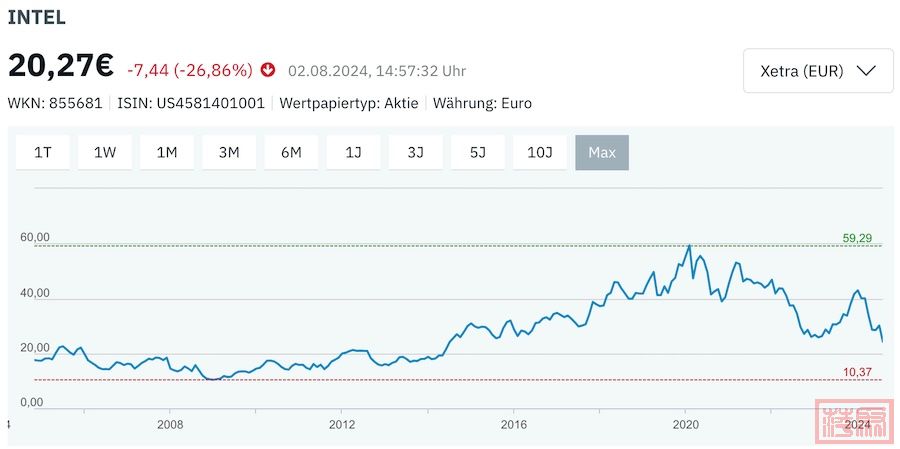Select the 1W time range

point(105,153)
